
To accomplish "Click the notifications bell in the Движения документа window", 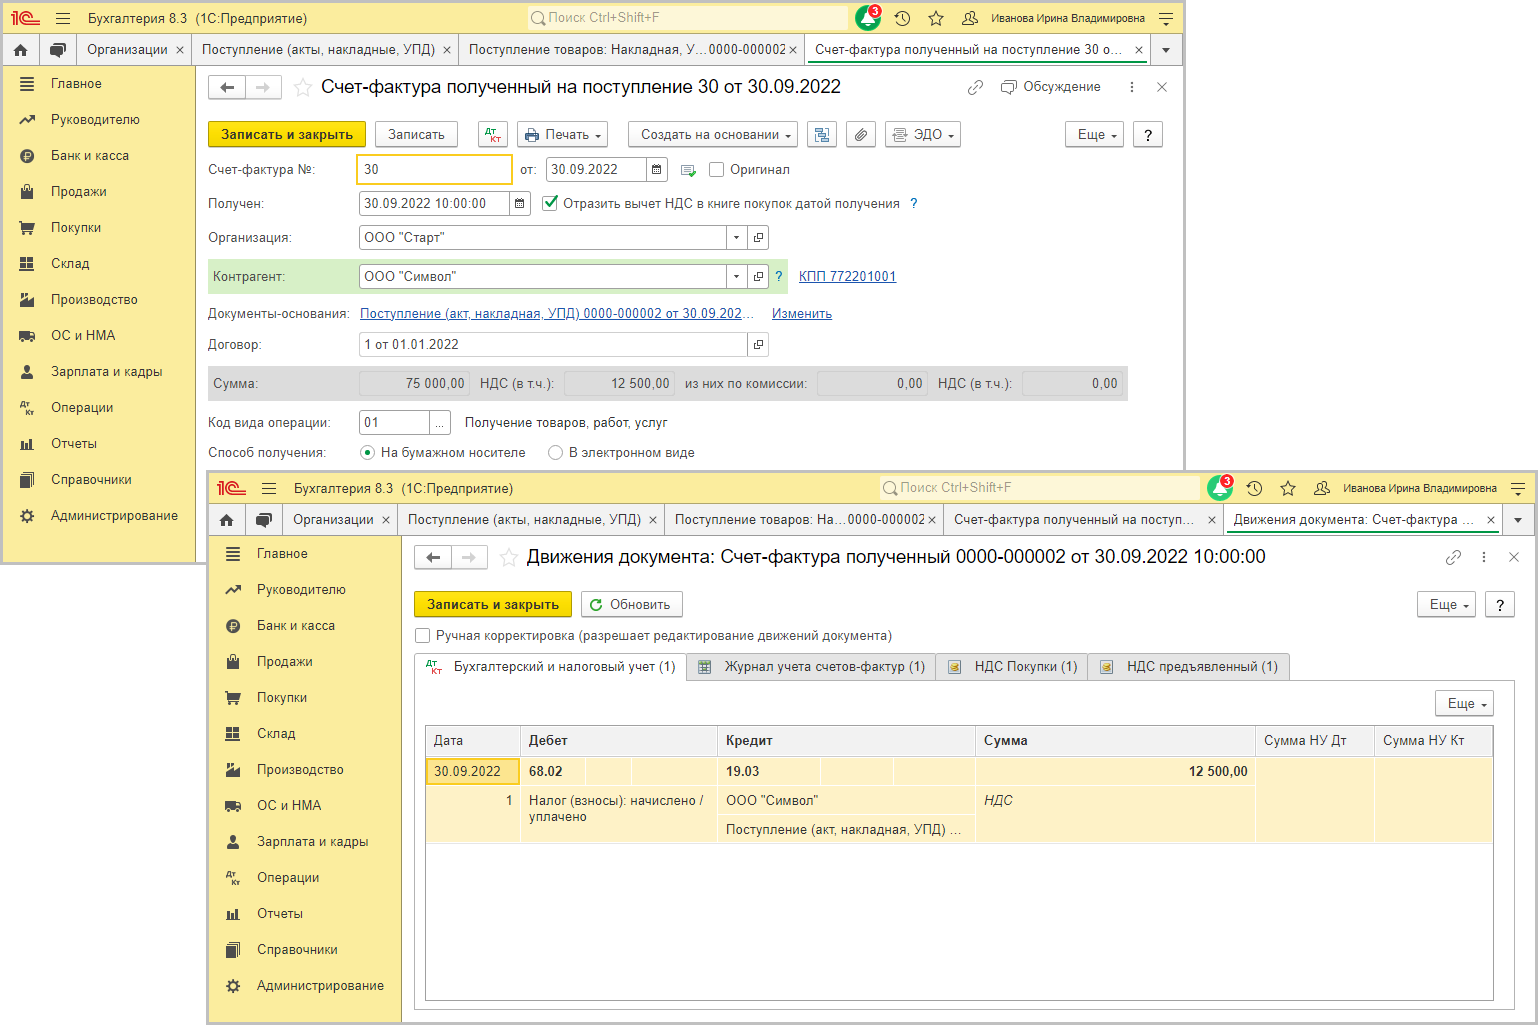I will click(1219, 488).
